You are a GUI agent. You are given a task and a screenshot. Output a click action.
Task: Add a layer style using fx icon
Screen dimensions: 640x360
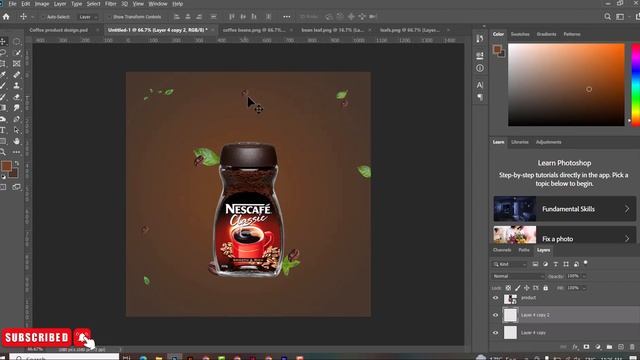pyautogui.click(x=575, y=347)
